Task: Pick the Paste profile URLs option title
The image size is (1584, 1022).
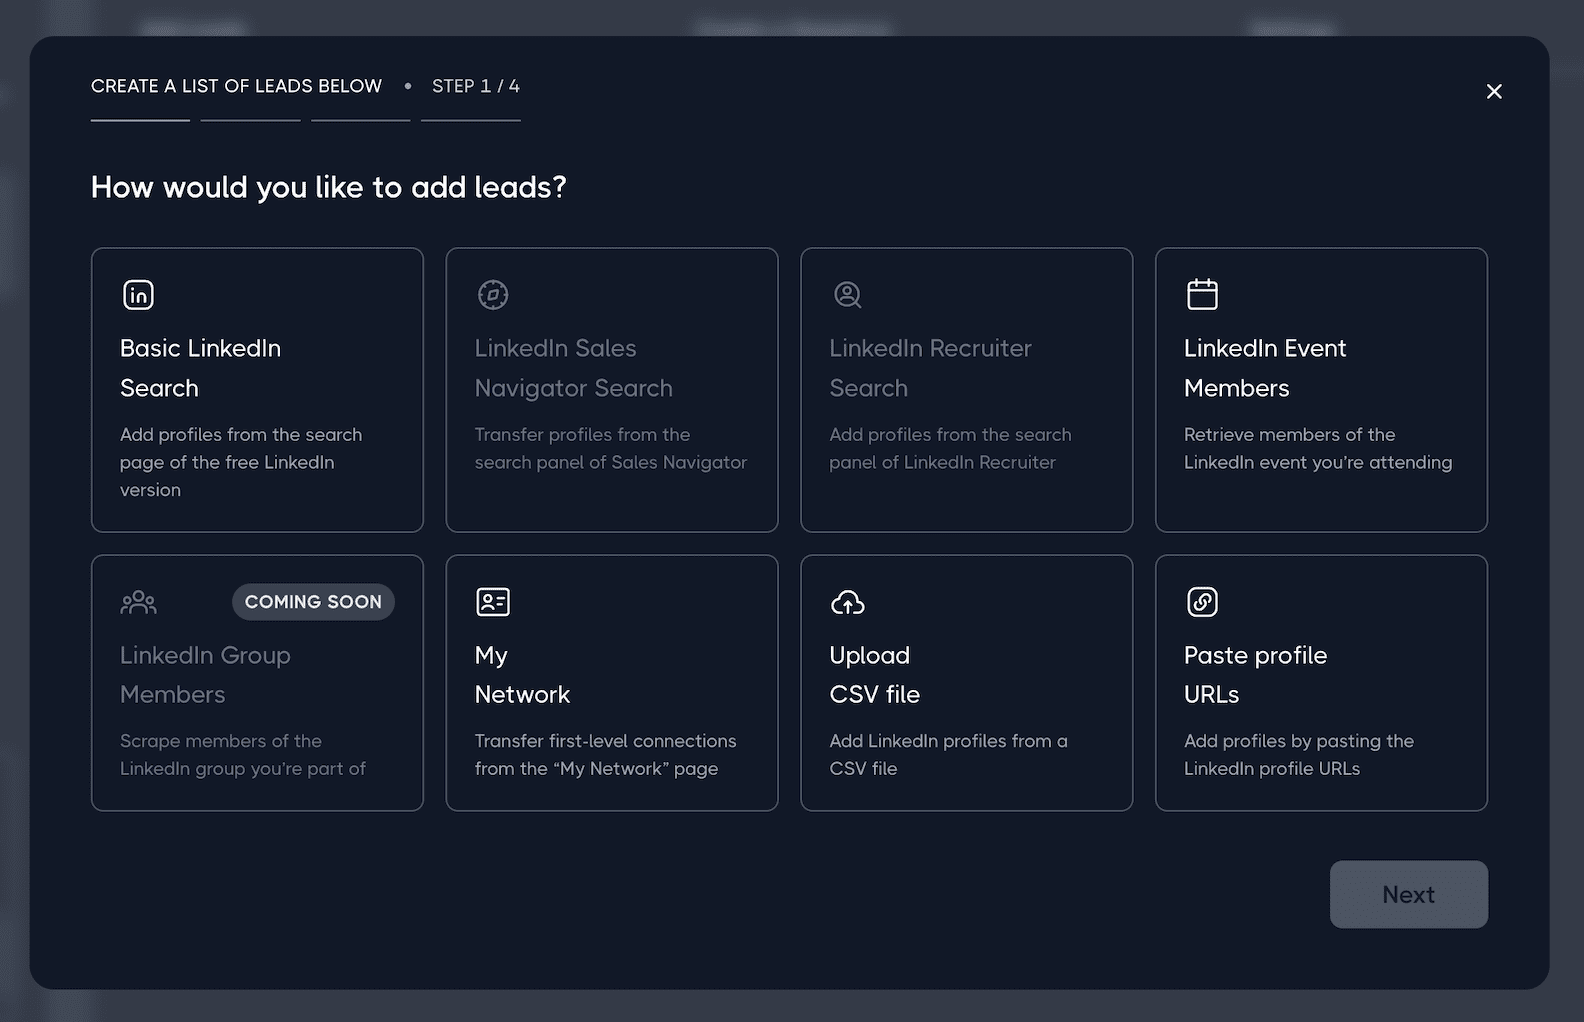Action: click(1255, 675)
